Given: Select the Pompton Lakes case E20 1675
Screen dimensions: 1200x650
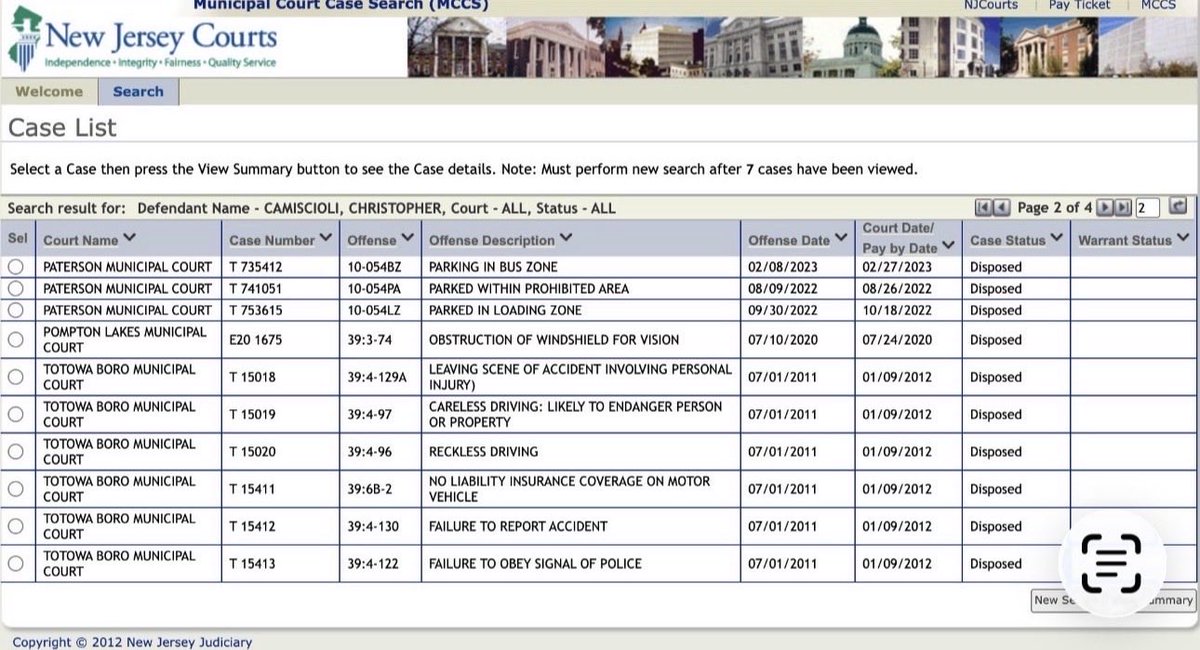Looking at the screenshot, I should pyautogui.click(x=15, y=340).
